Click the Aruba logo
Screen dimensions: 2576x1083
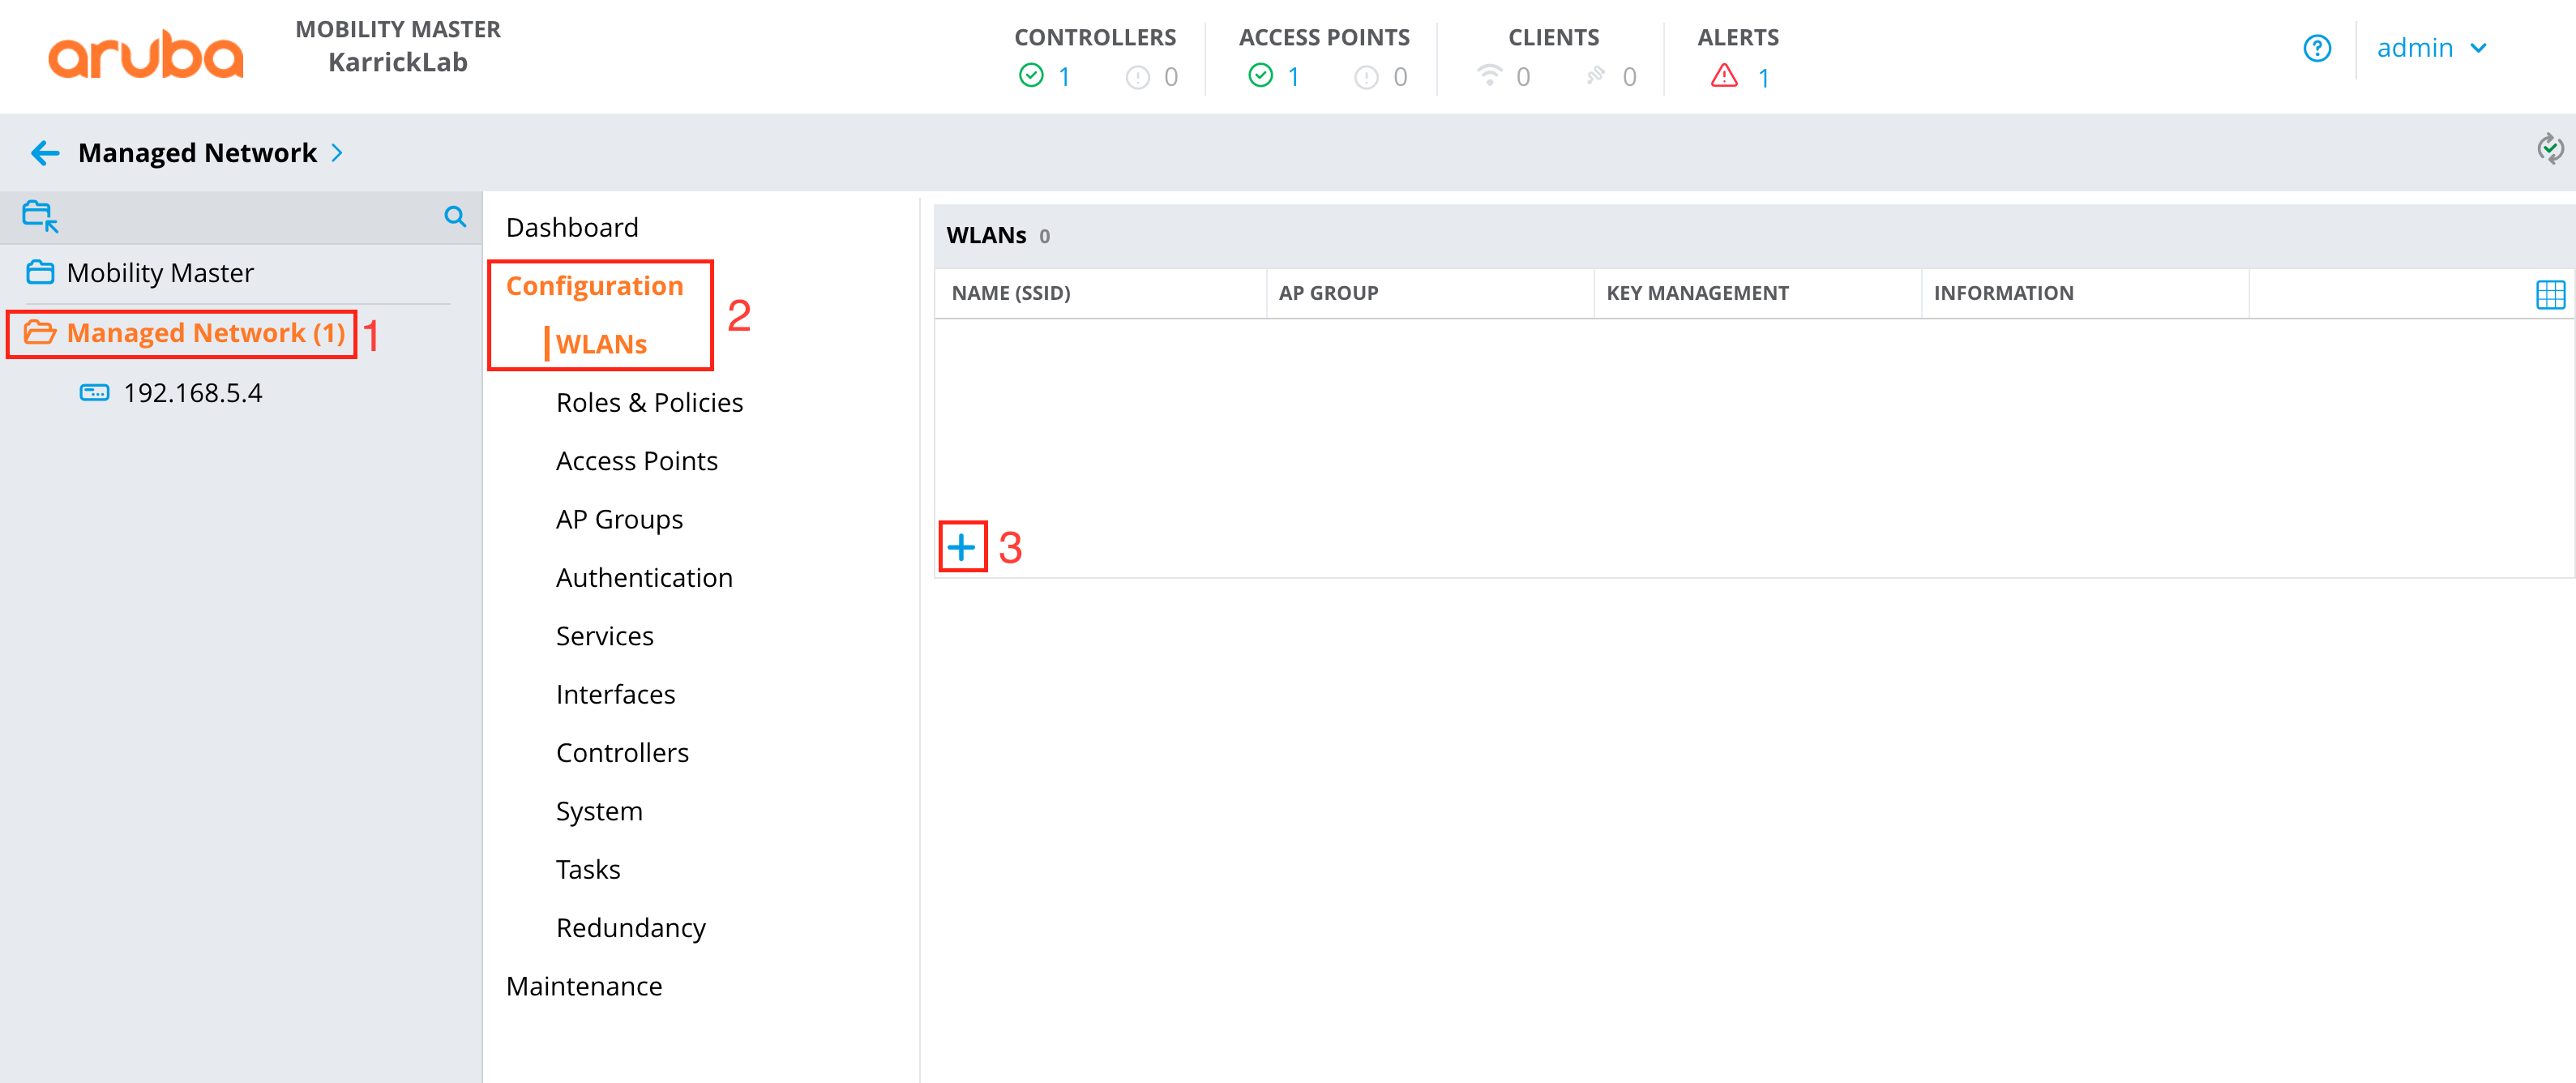click(146, 55)
